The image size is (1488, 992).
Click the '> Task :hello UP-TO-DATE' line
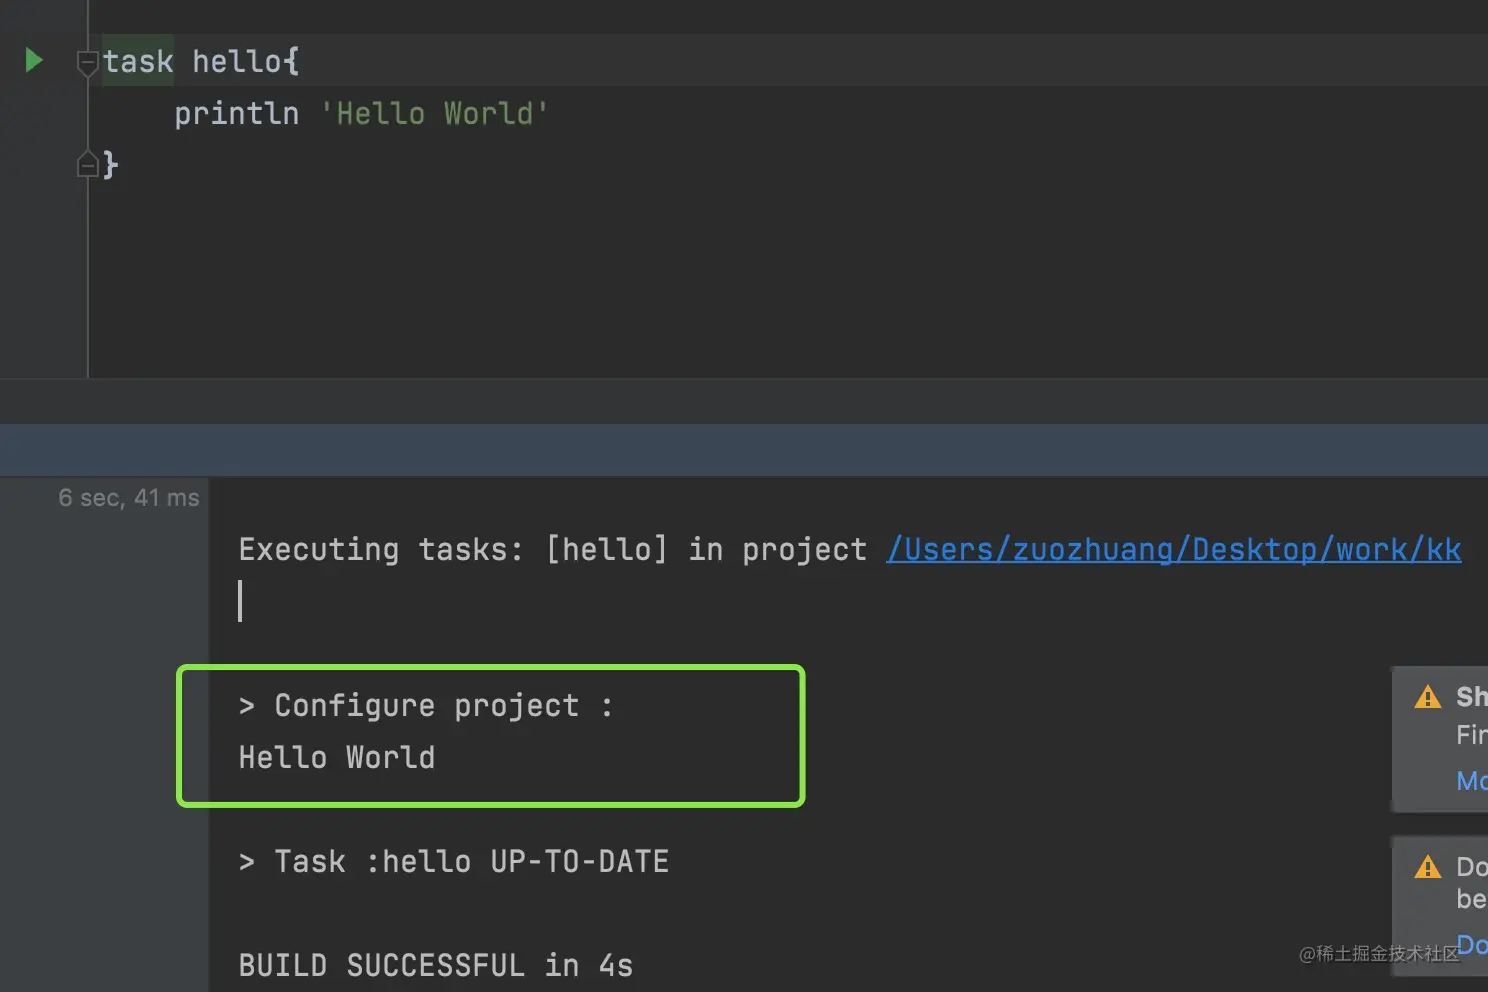click(454, 862)
